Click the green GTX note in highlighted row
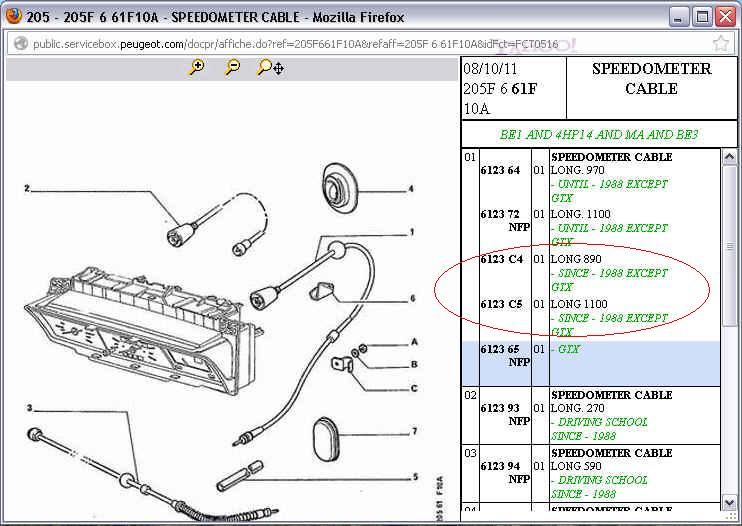 tap(566, 349)
